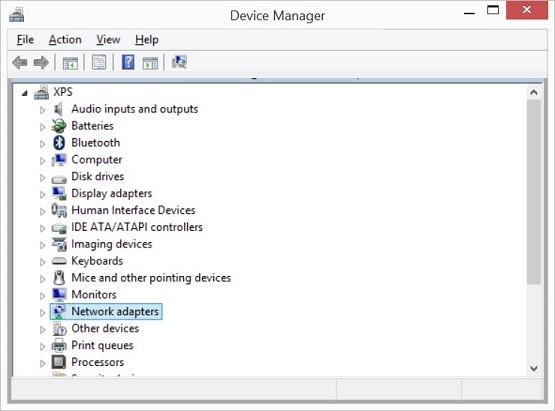Click the scrollbar up arrow
Image resolution: width=555 pixels, height=411 pixels.
pos(534,92)
